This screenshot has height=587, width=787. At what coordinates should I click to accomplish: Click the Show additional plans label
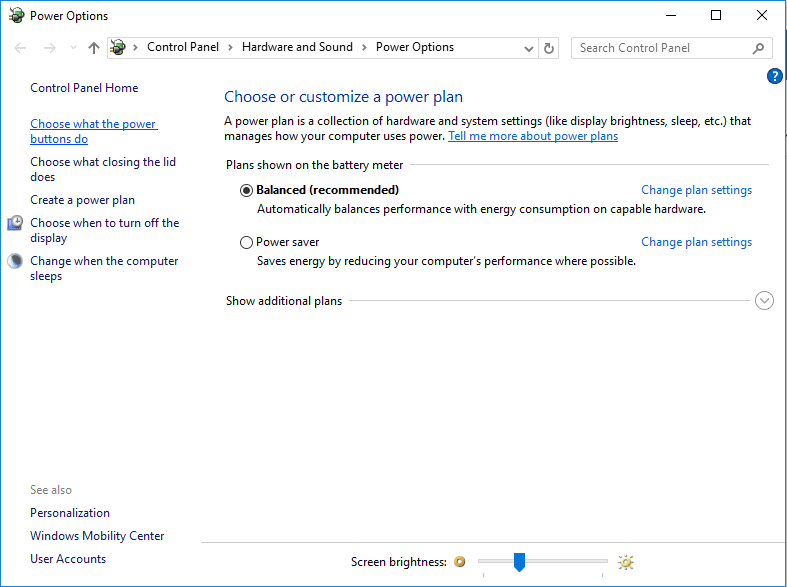(284, 301)
